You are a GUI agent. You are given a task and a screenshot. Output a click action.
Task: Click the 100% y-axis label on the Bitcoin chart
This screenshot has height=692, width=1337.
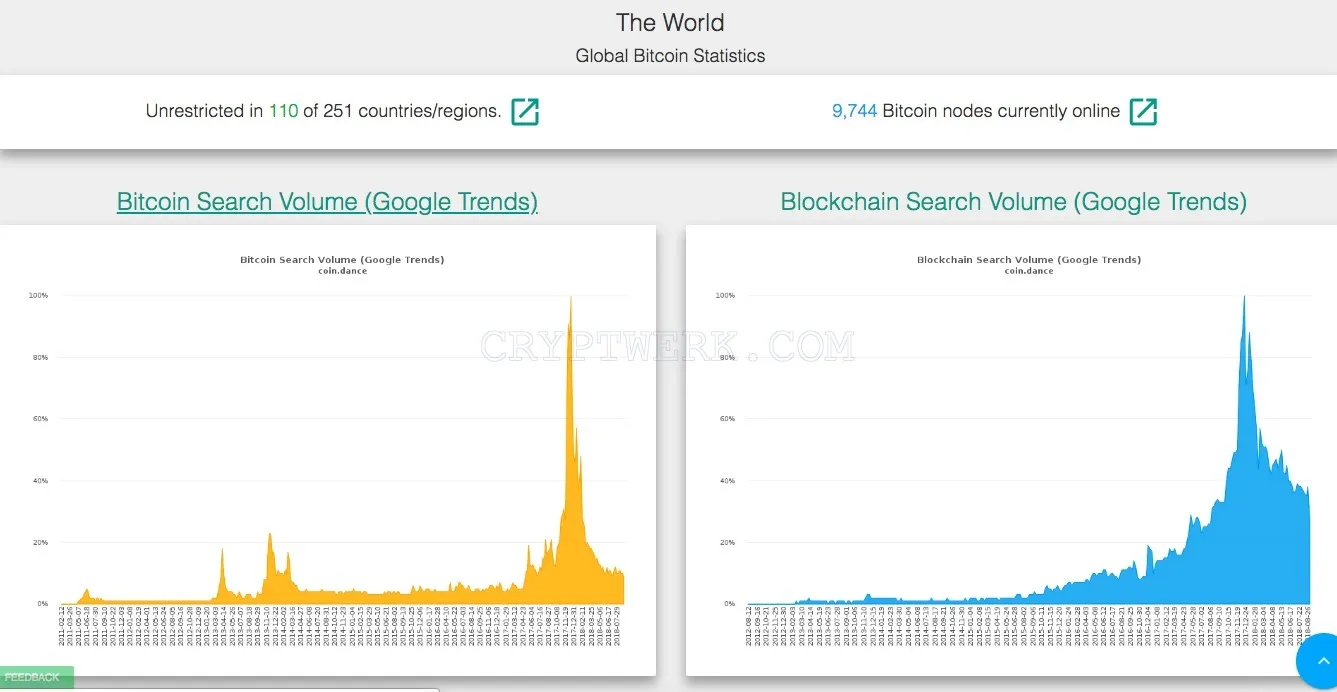(39, 296)
